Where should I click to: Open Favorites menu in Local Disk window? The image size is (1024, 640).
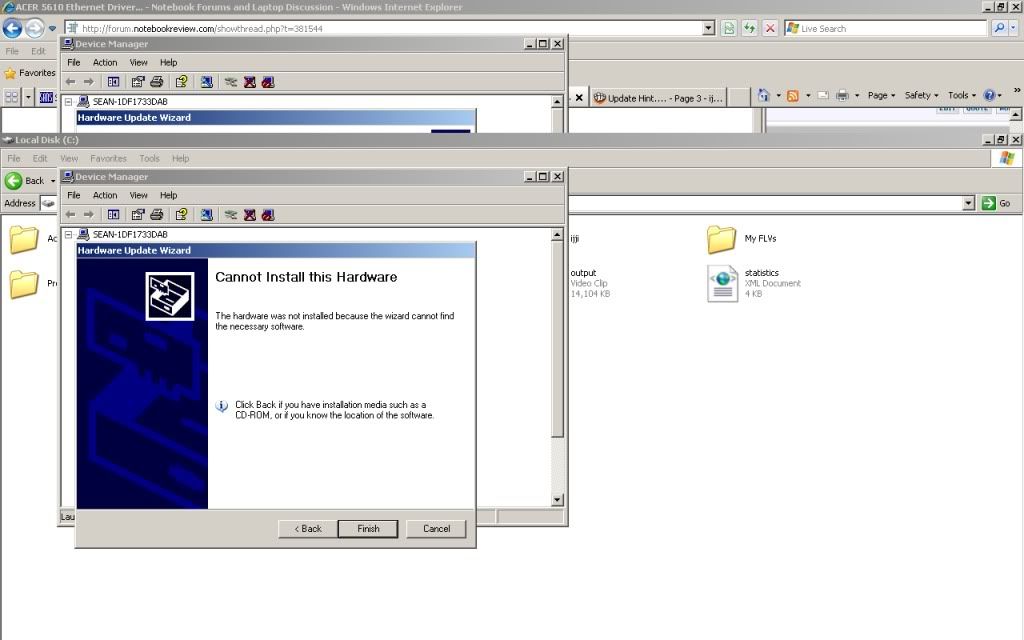[x=108, y=159]
